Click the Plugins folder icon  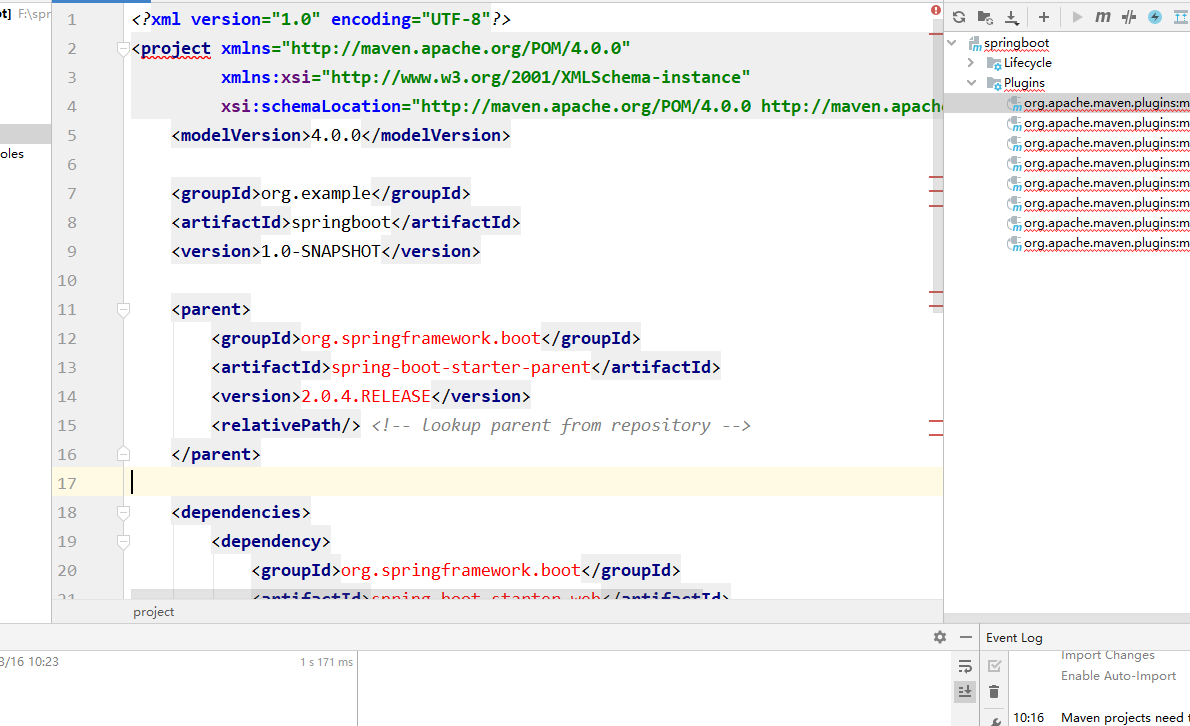click(994, 83)
